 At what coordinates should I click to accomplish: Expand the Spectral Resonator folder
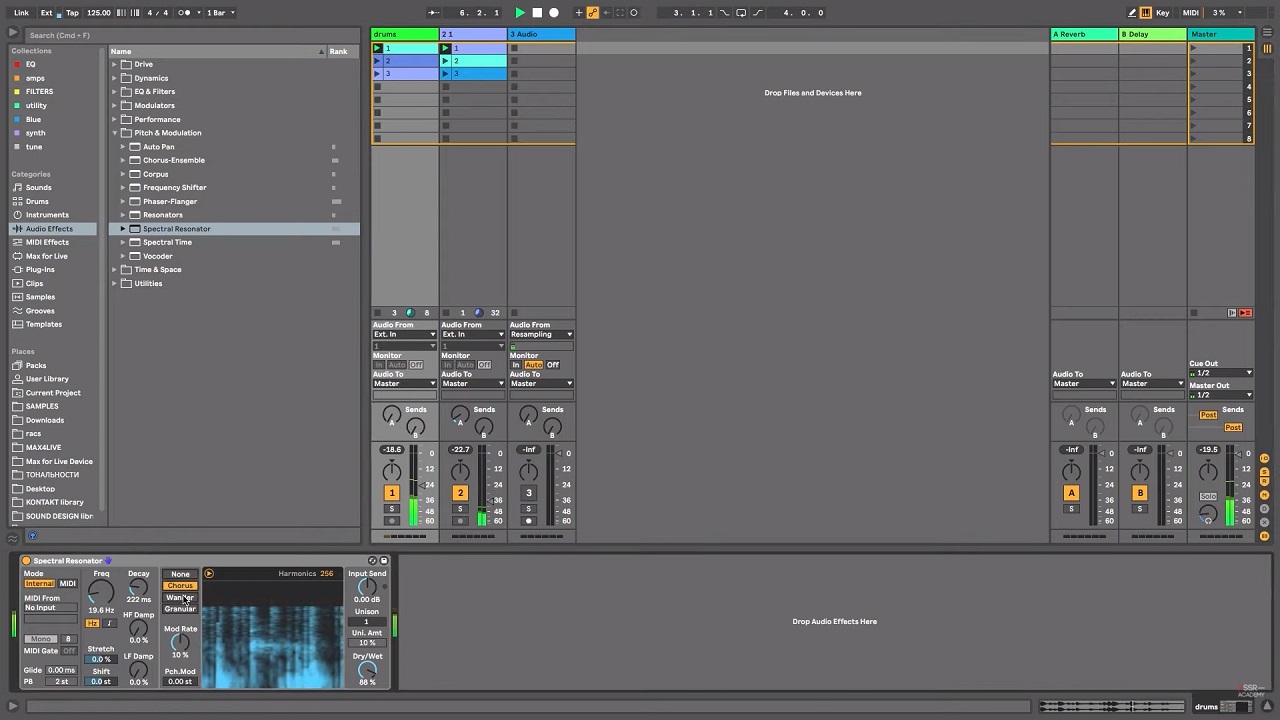click(123, 229)
